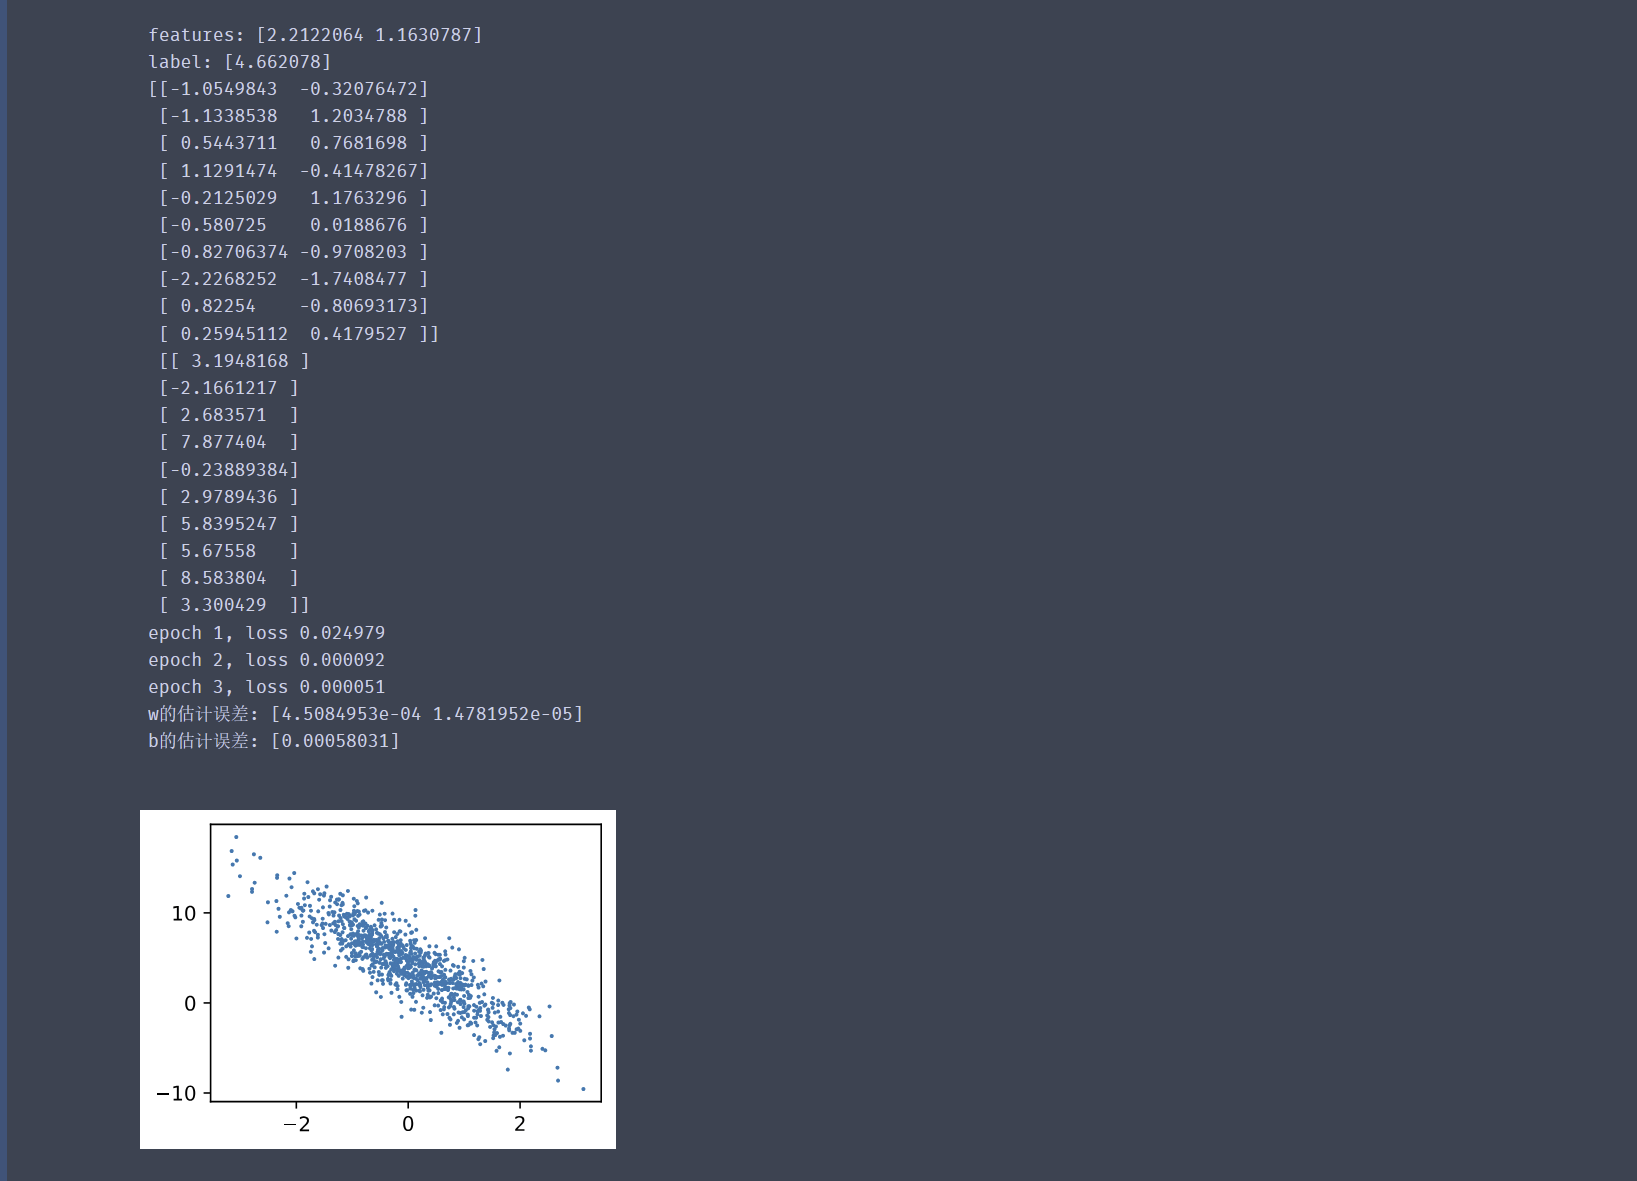Click the epoch 2 loss line
The height and width of the screenshot is (1181, 1637).
266,660
